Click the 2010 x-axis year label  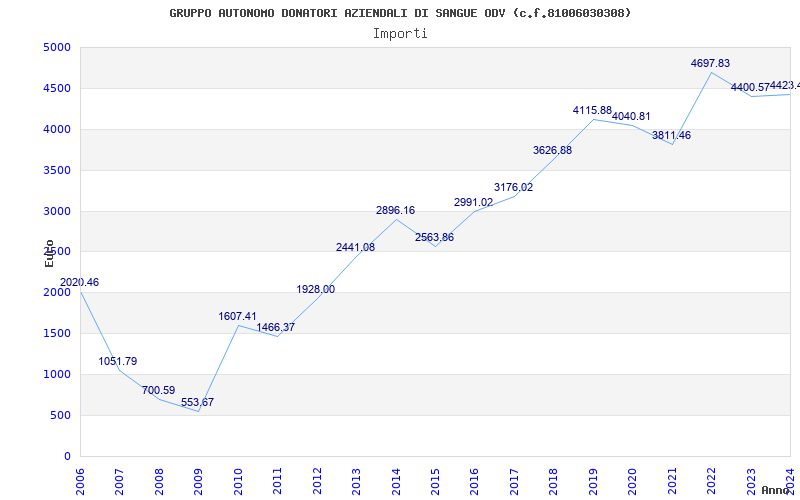pyautogui.click(x=237, y=481)
